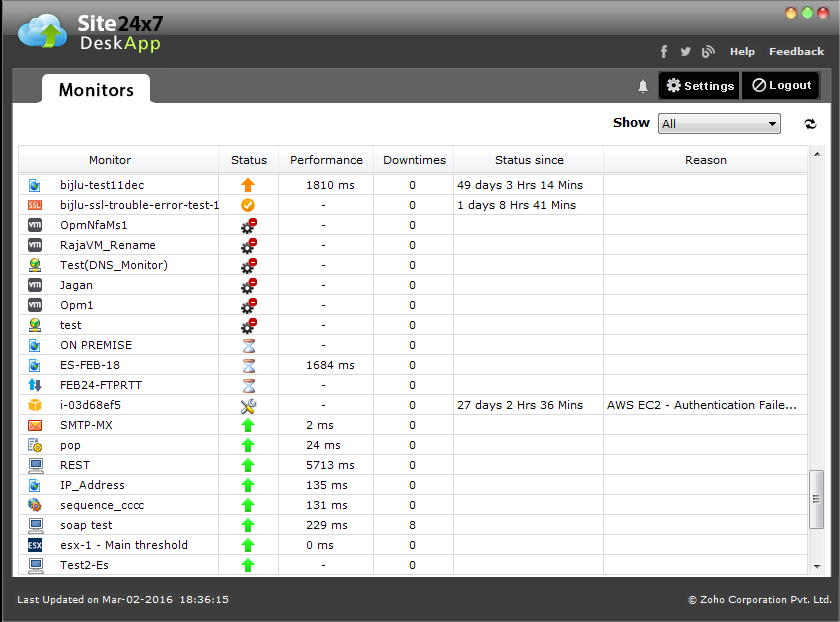
Task: Select the Monitors tab
Action: coord(96,90)
